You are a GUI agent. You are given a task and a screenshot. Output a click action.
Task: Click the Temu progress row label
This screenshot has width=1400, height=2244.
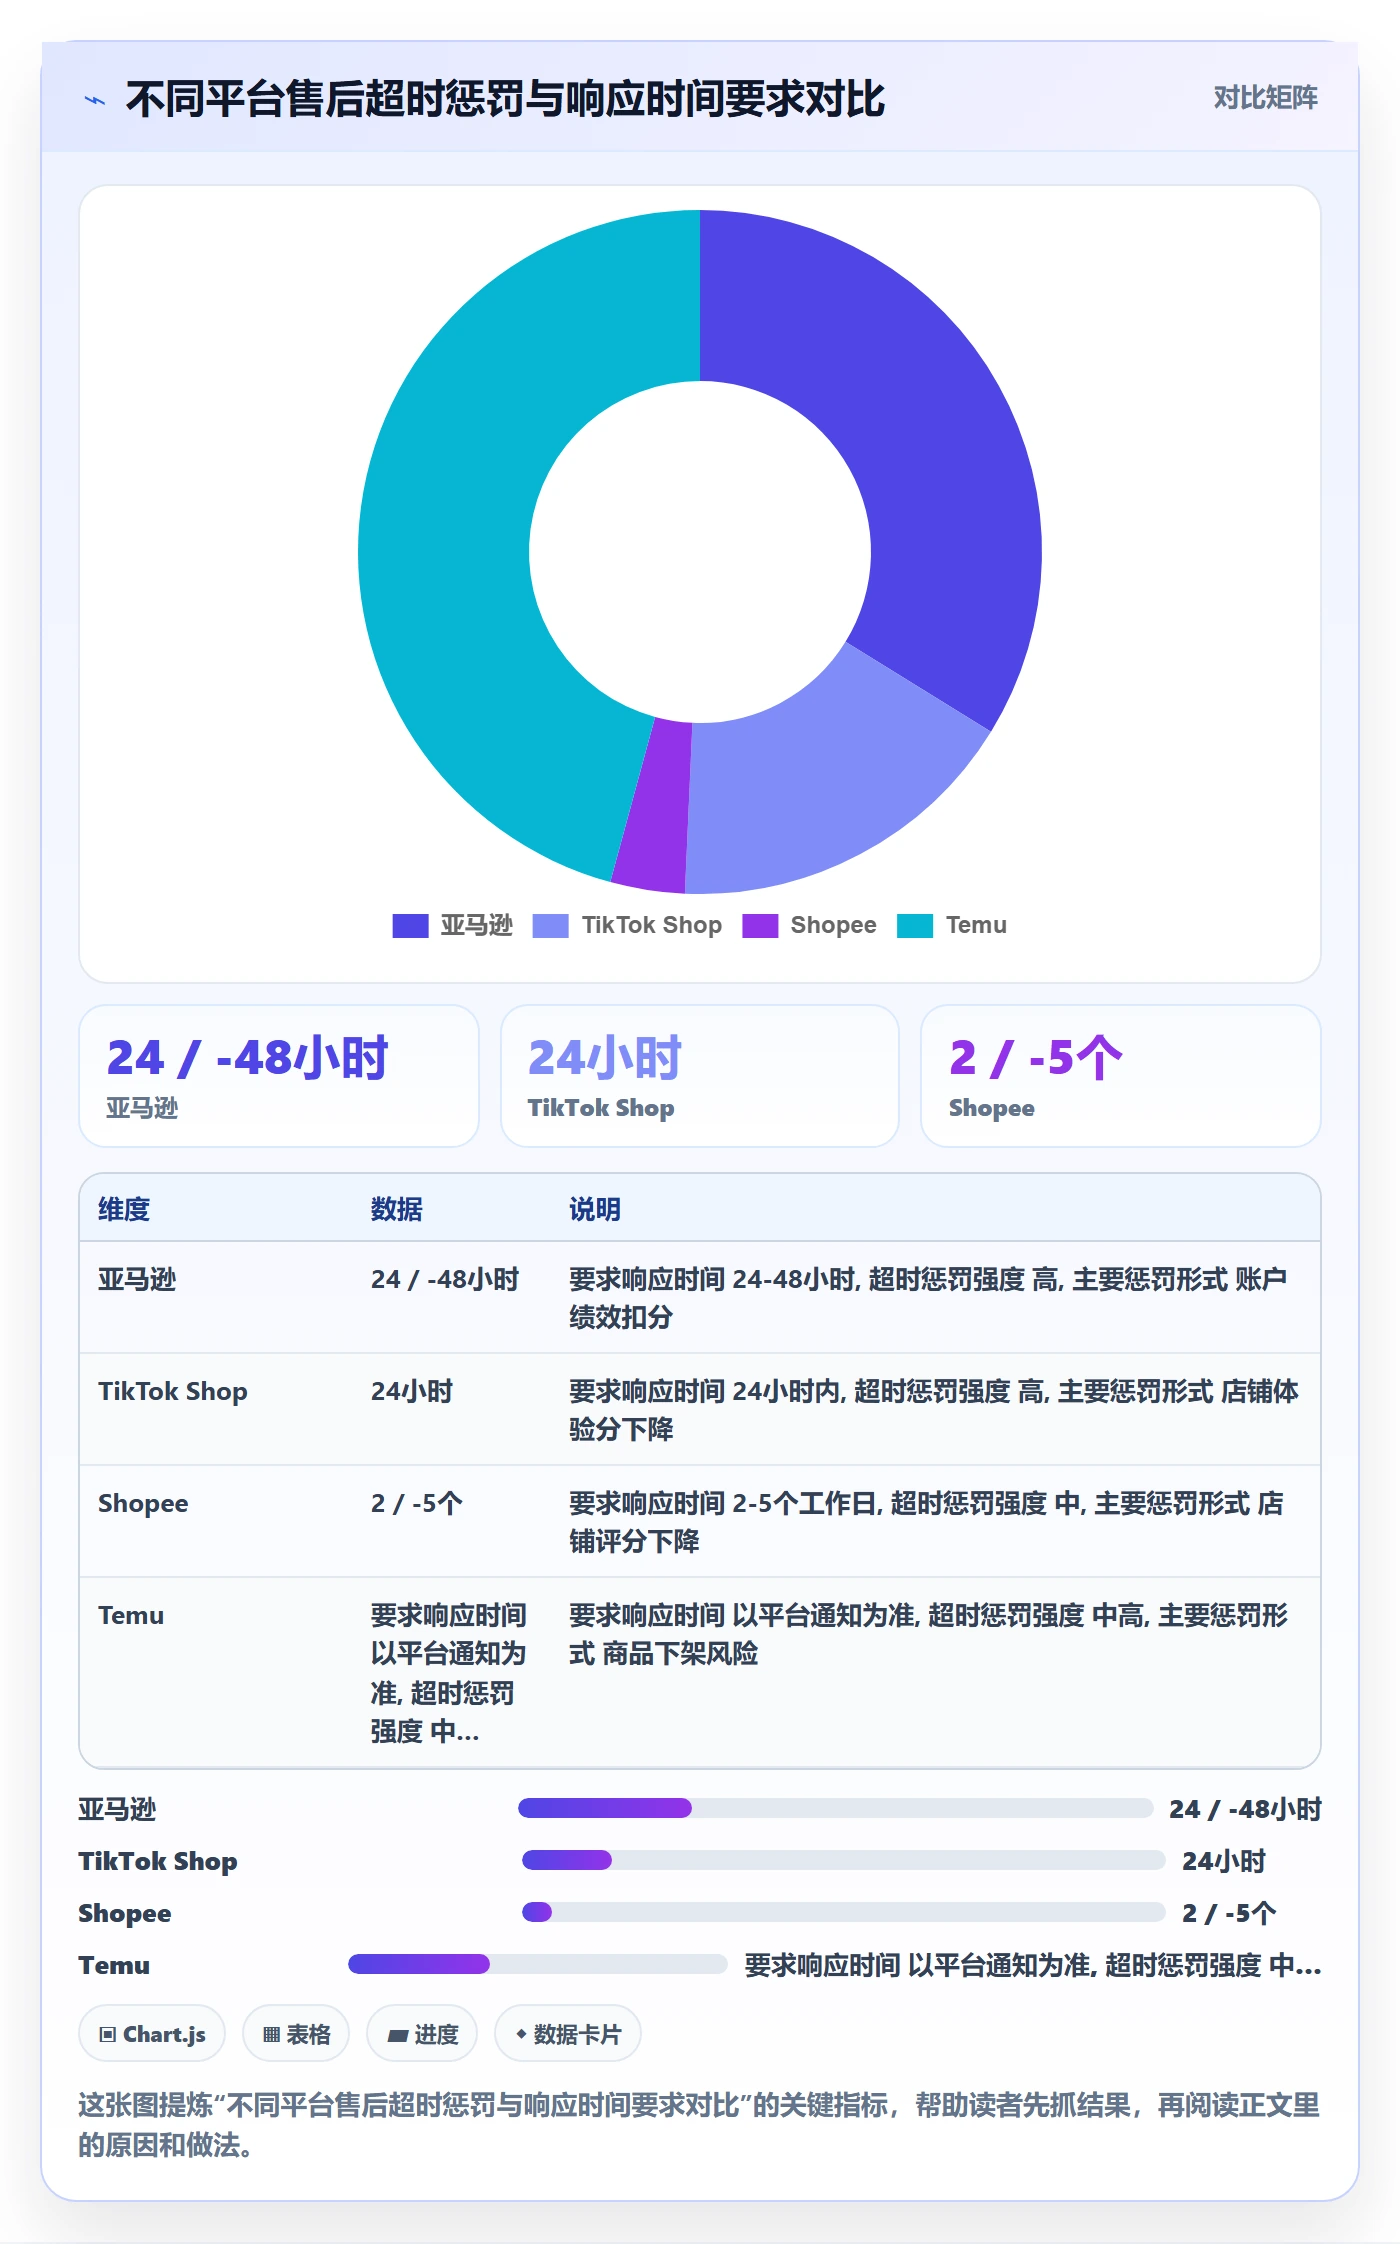(x=114, y=1965)
